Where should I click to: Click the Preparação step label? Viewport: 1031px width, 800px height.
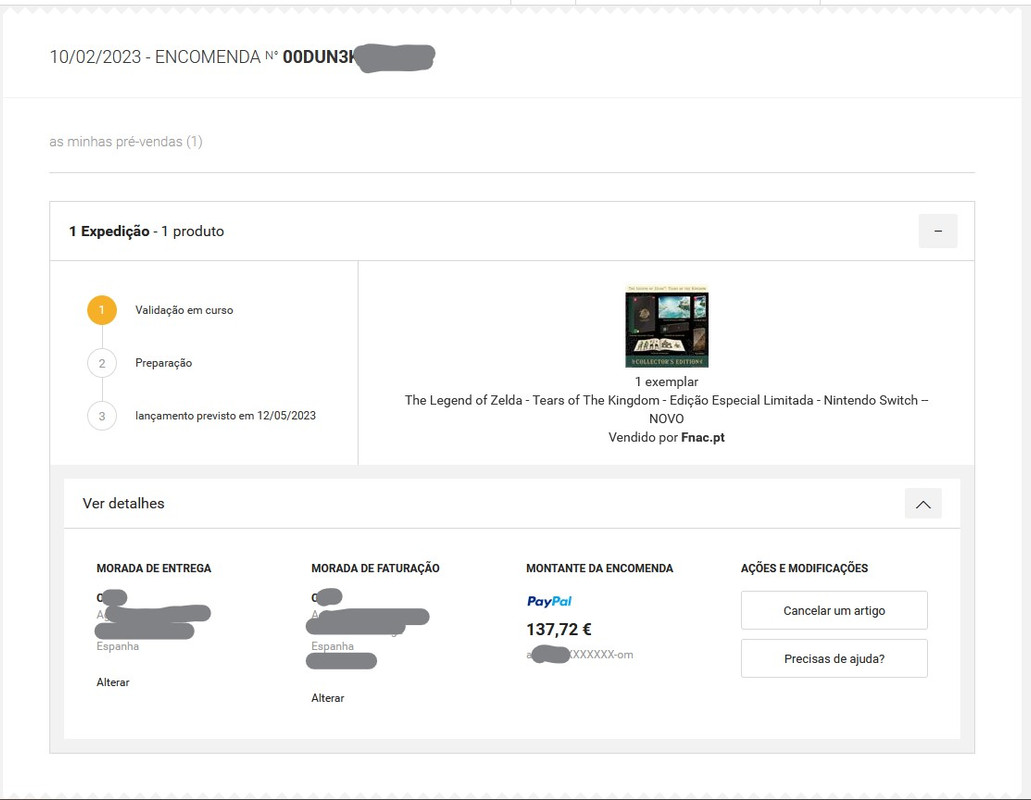tap(164, 363)
